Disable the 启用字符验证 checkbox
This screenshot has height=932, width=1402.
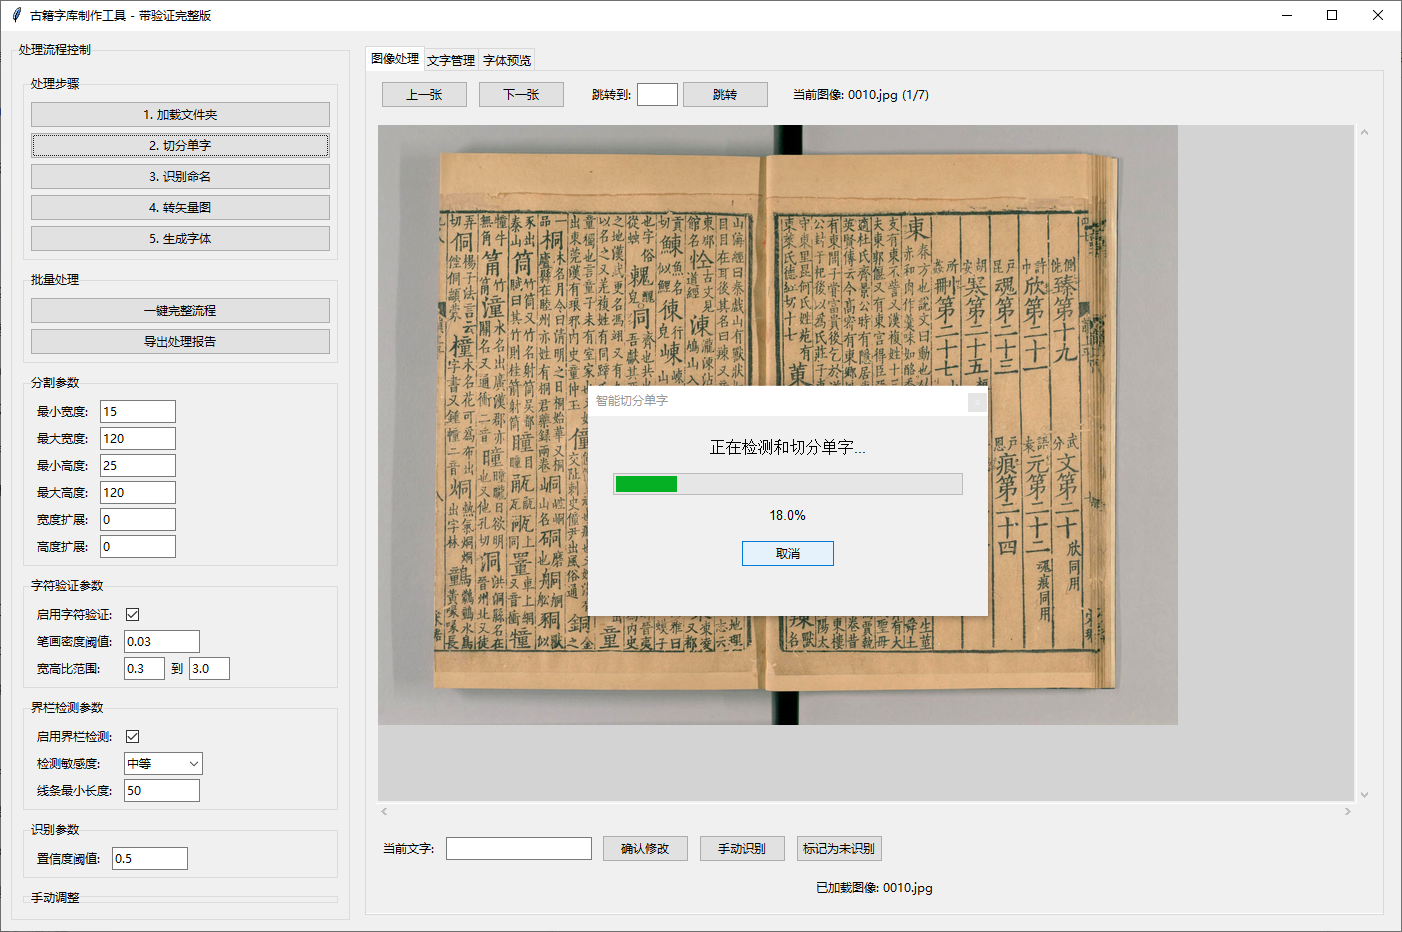coord(131,614)
